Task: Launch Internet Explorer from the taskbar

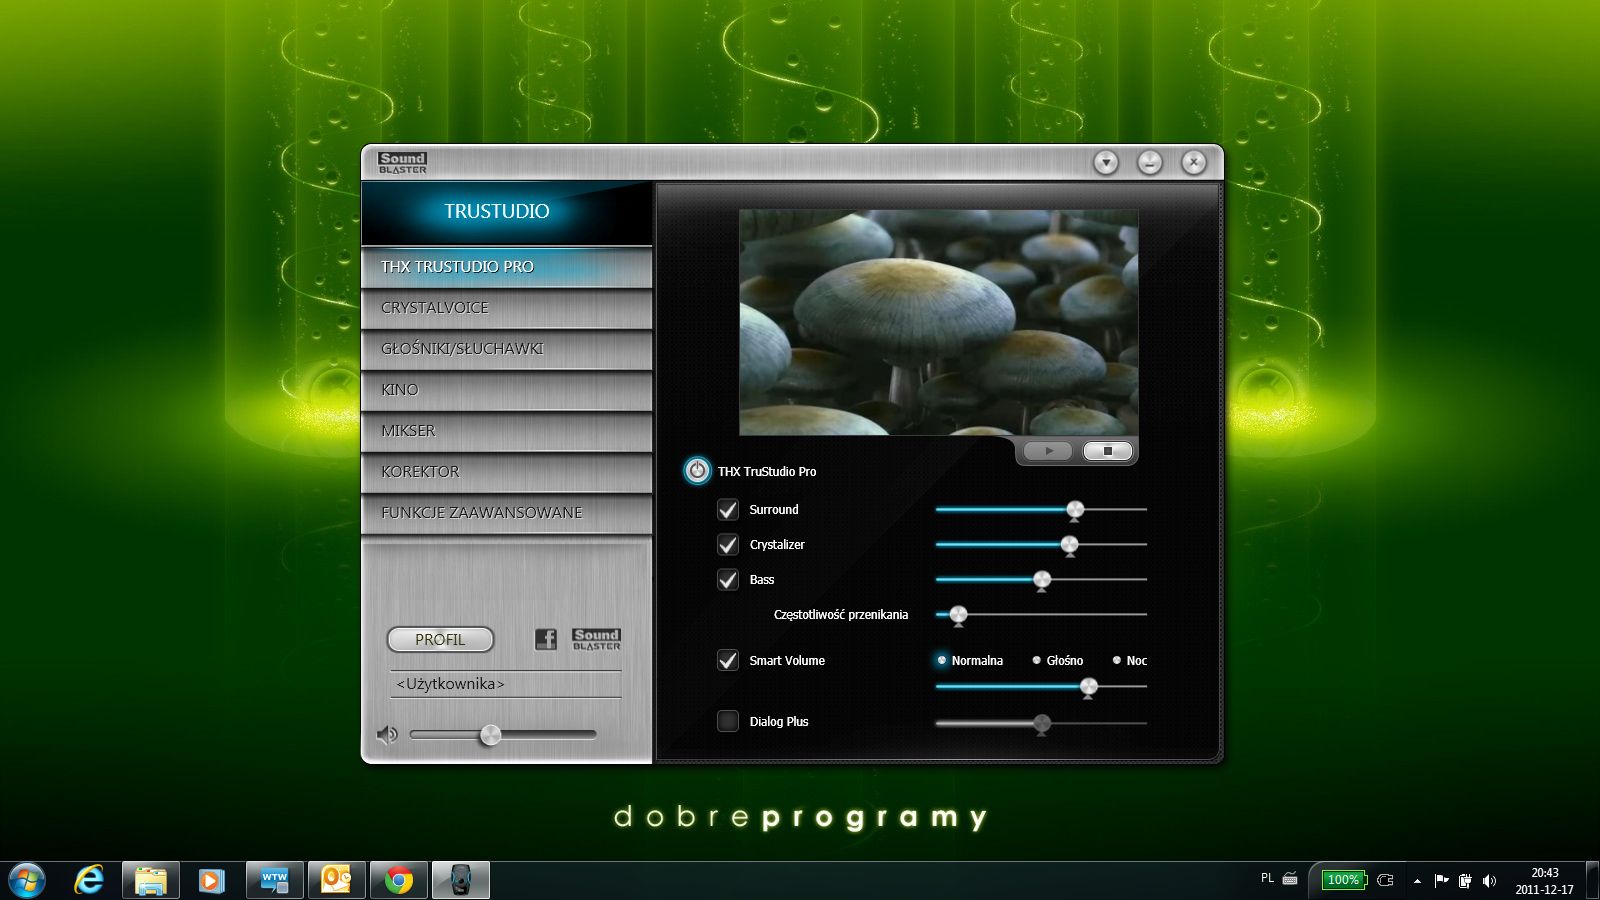Action: pyautogui.click(x=89, y=880)
